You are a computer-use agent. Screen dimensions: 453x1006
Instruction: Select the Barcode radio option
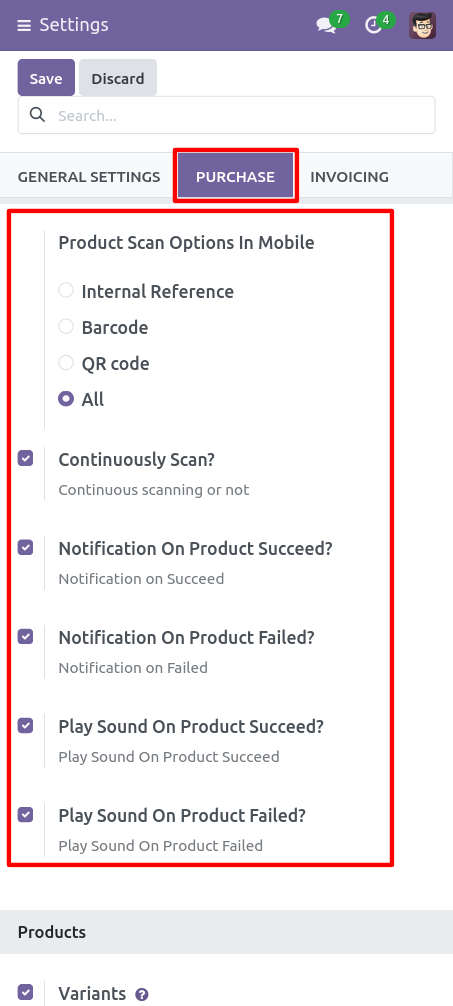(x=65, y=327)
